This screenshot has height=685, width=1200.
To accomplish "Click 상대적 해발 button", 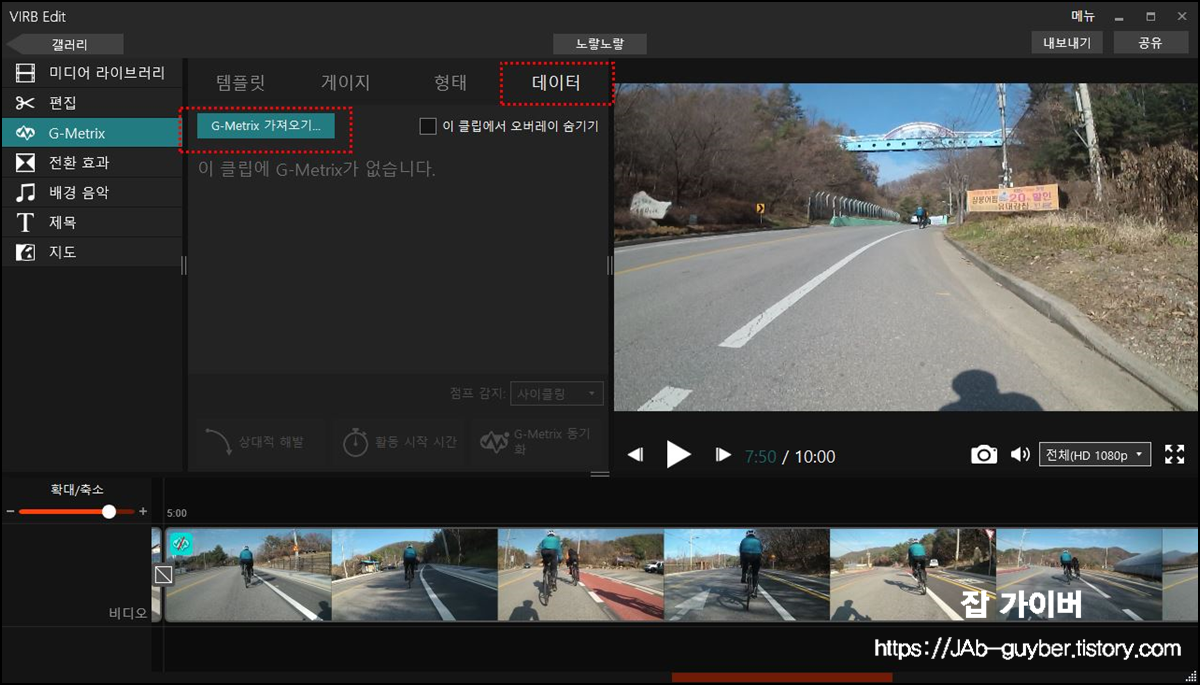I will (x=261, y=442).
